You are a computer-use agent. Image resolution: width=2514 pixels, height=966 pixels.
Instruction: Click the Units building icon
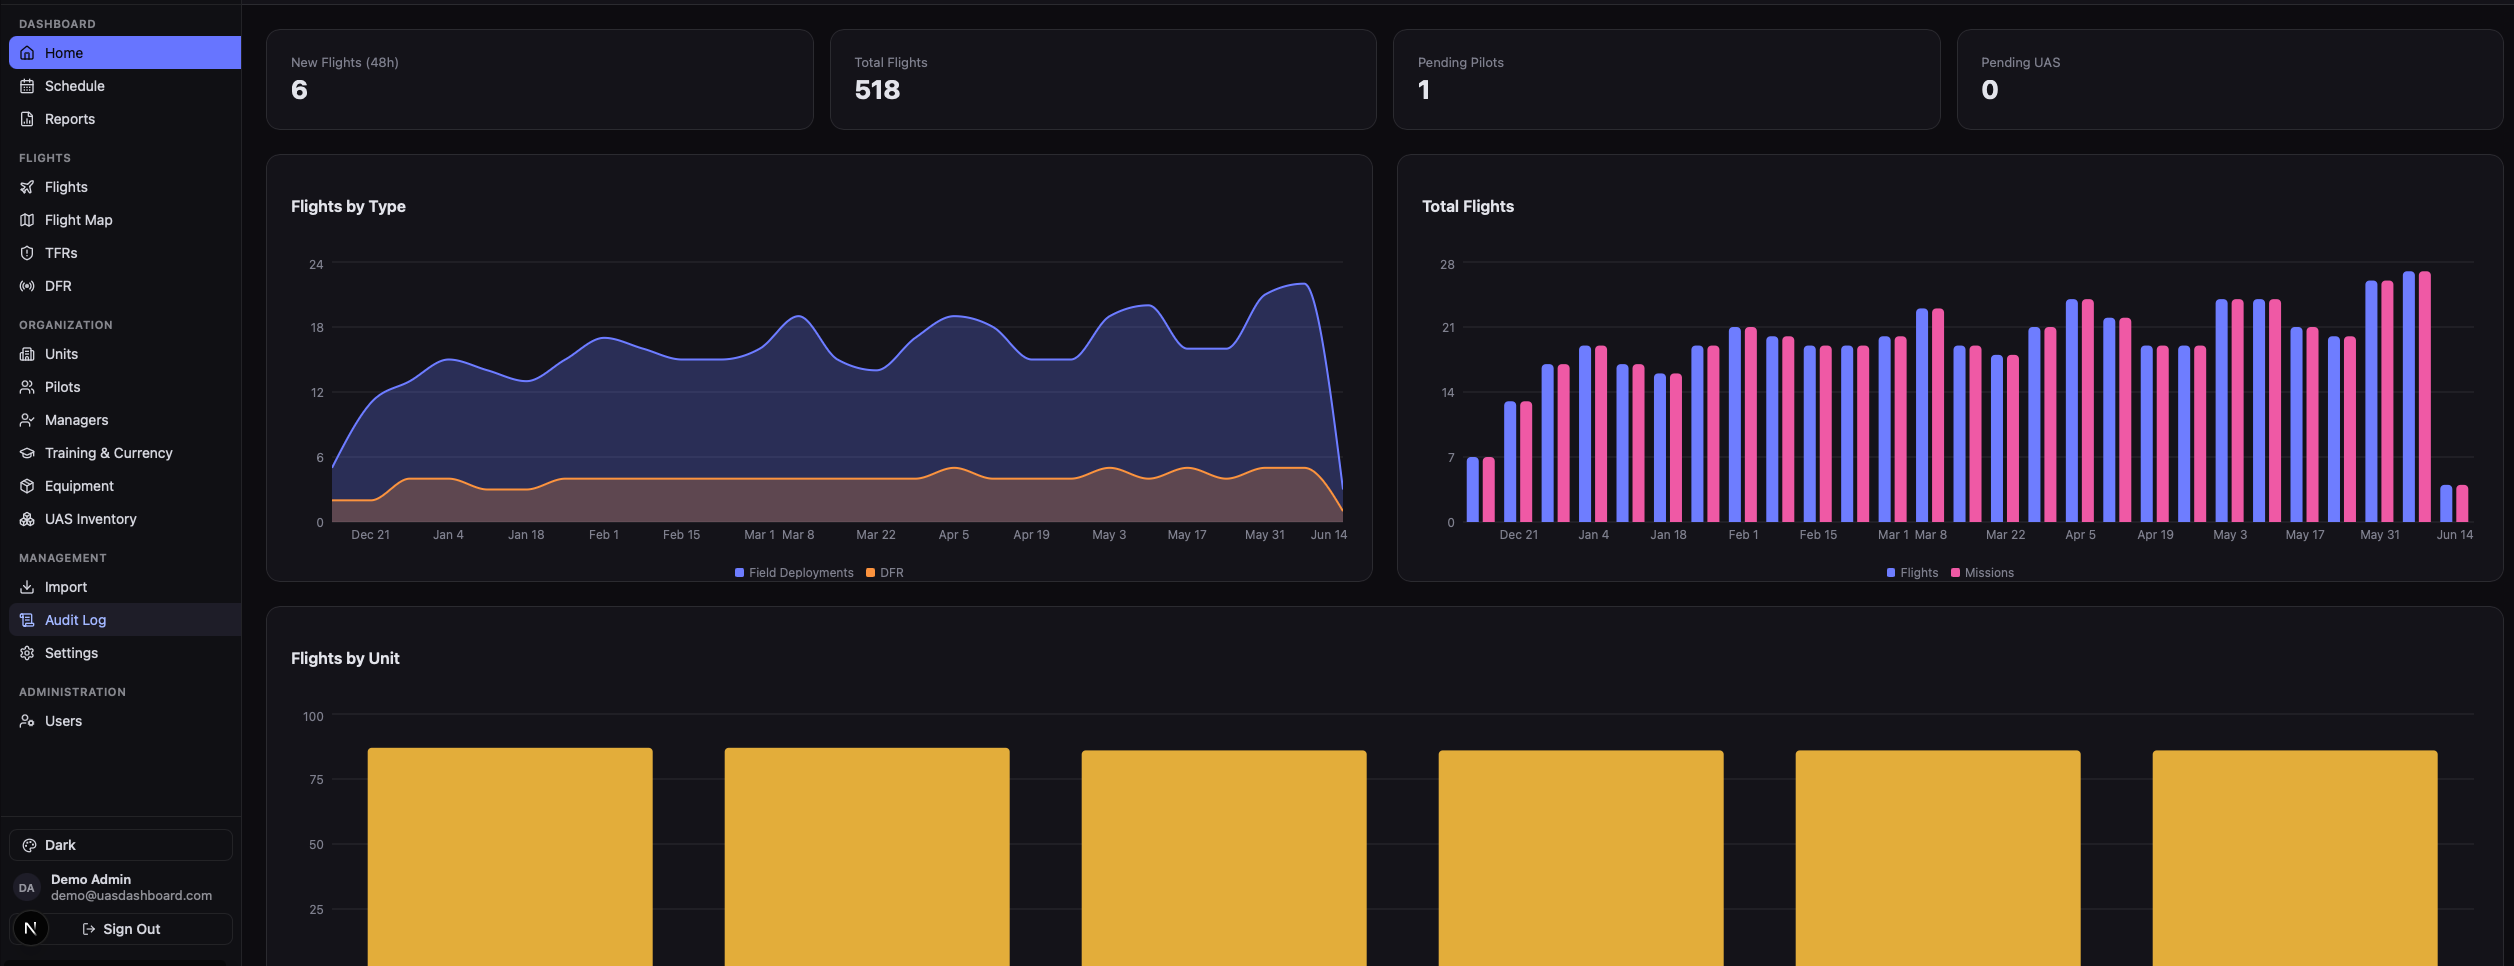[27, 354]
